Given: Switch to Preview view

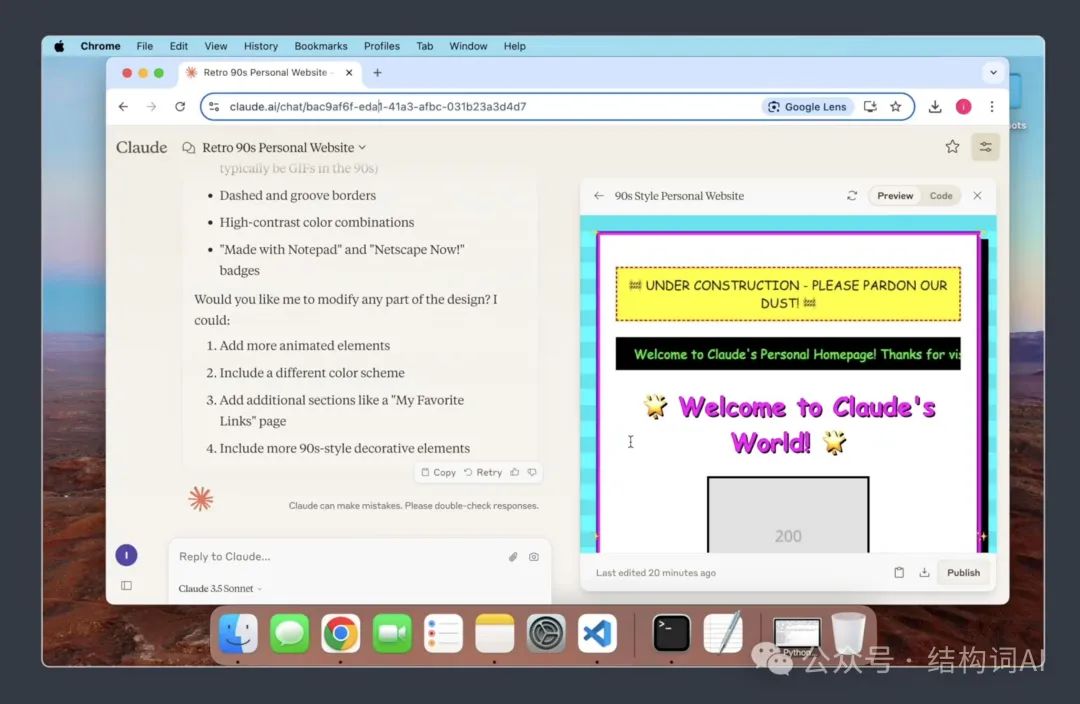Looking at the screenshot, I should point(895,196).
